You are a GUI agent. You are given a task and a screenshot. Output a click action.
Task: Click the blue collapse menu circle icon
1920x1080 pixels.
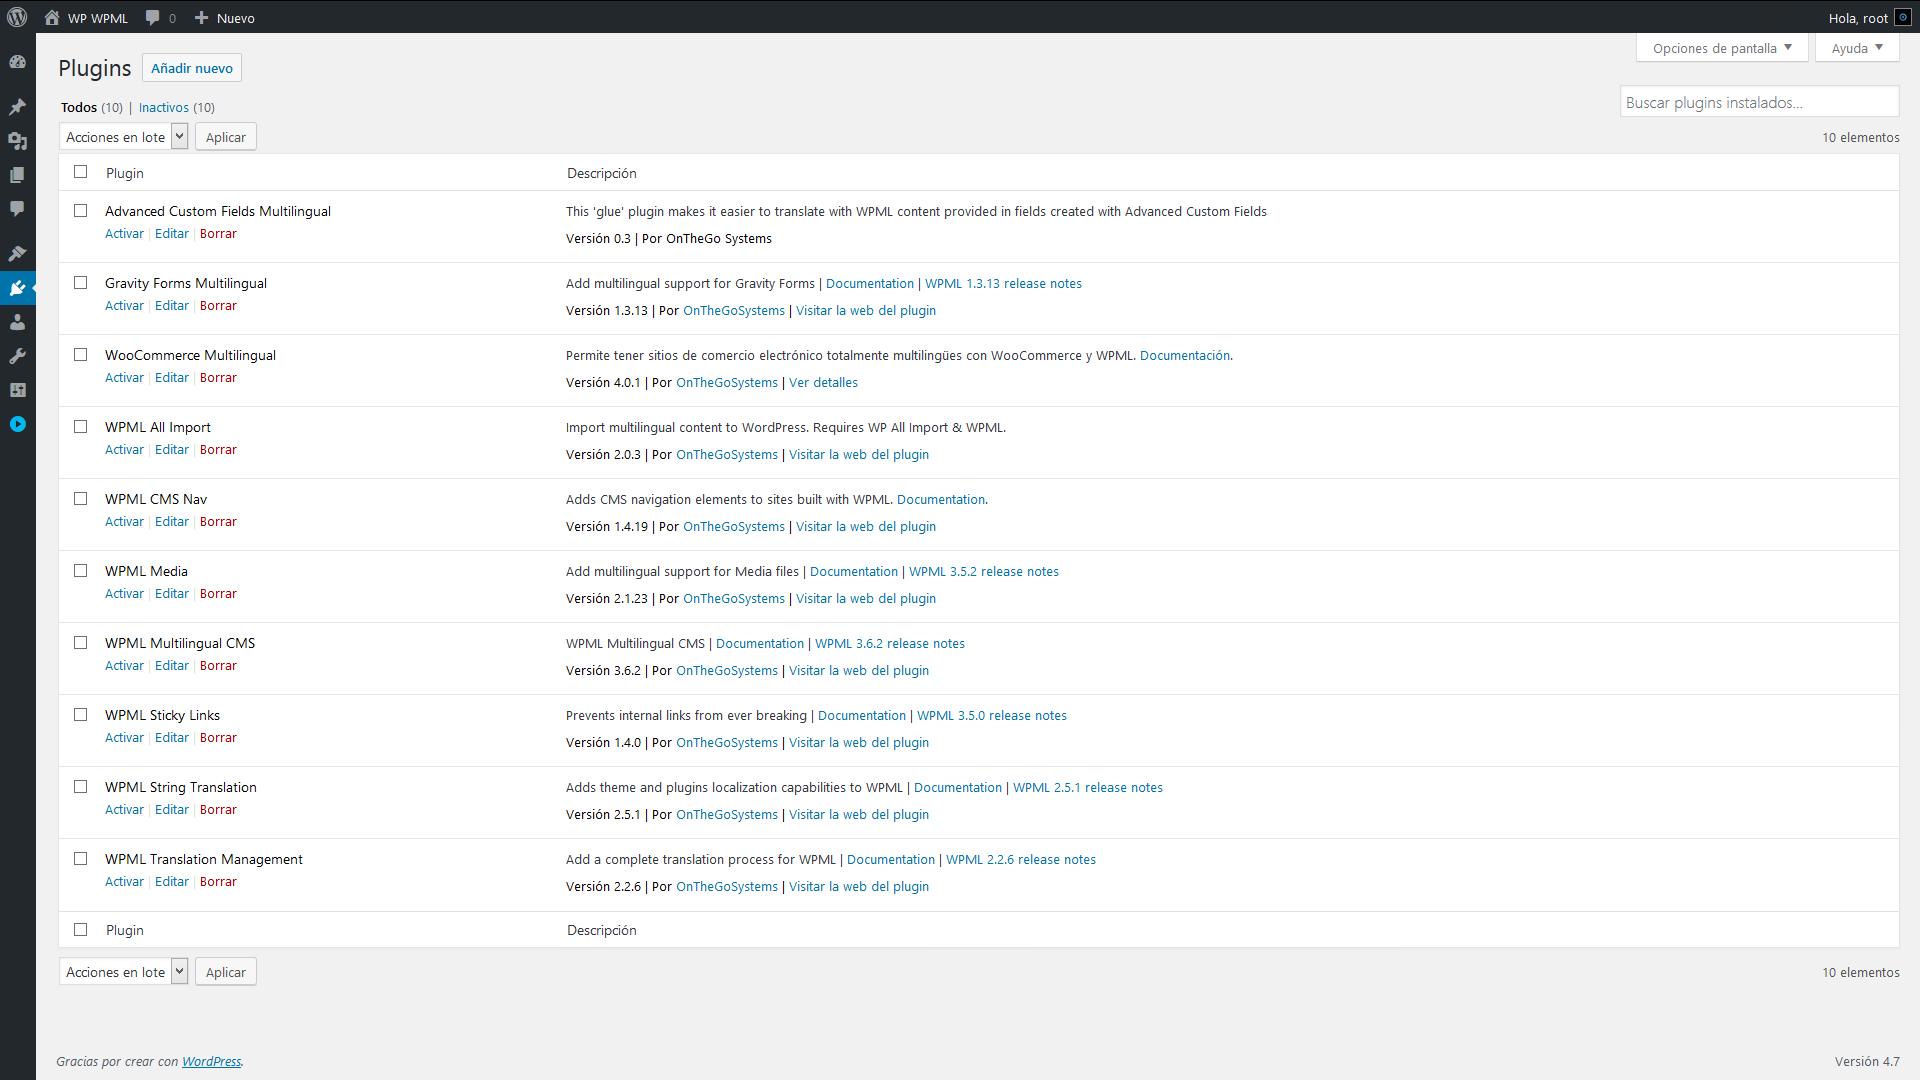click(x=17, y=424)
